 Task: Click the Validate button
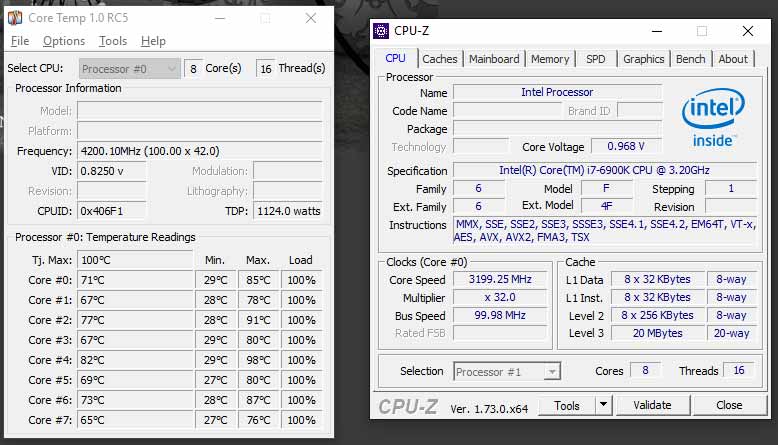click(x=652, y=405)
